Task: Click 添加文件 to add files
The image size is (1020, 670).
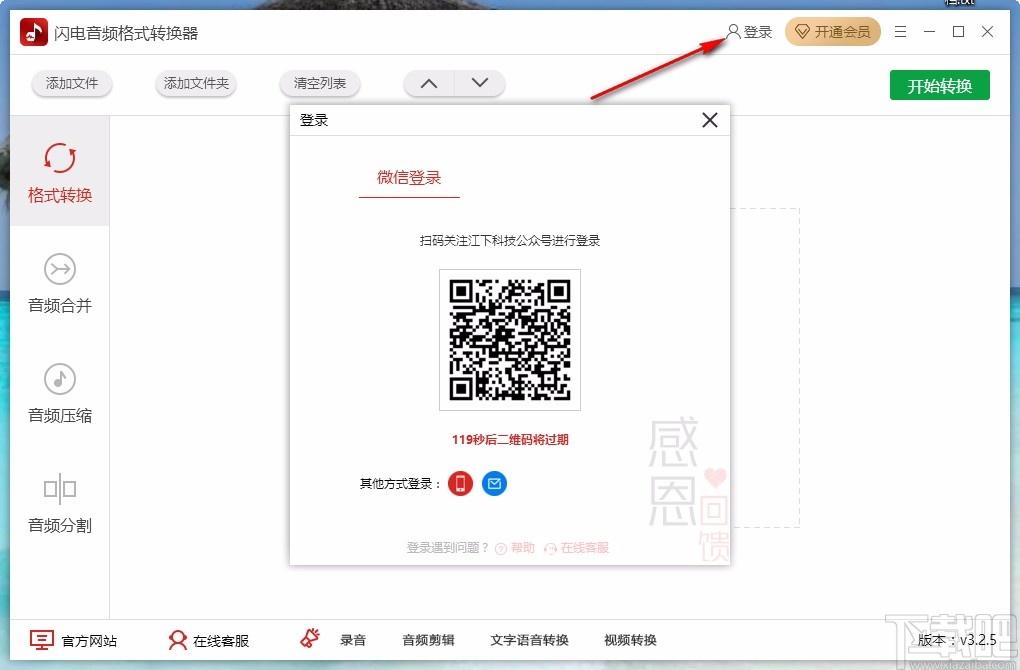Action: click(72, 83)
